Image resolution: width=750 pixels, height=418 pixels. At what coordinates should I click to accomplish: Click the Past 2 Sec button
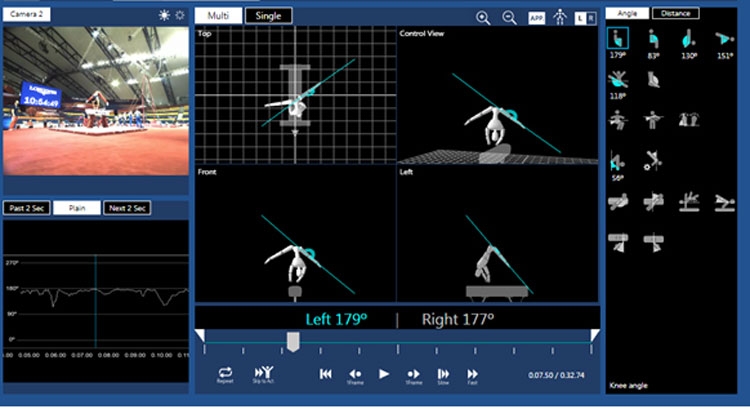tap(27, 208)
